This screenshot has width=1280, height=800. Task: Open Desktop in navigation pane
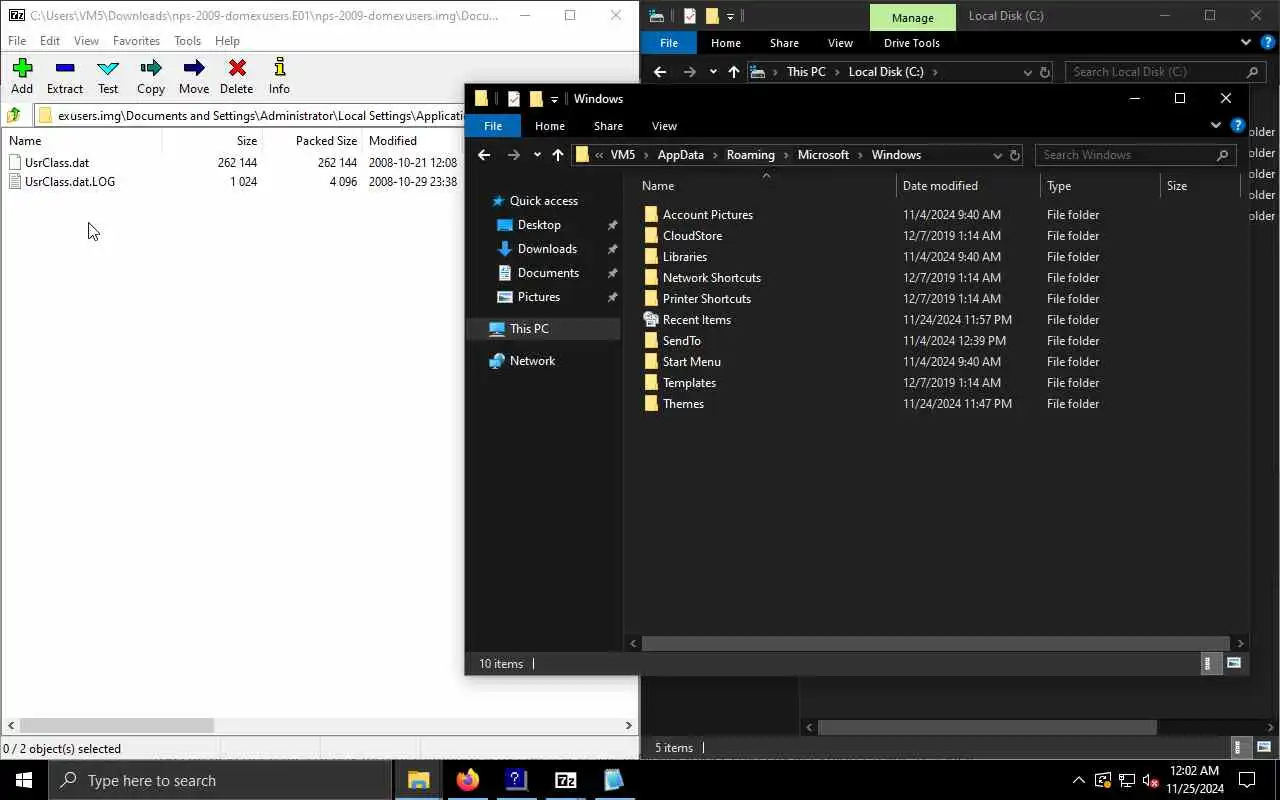coord(539,225)
